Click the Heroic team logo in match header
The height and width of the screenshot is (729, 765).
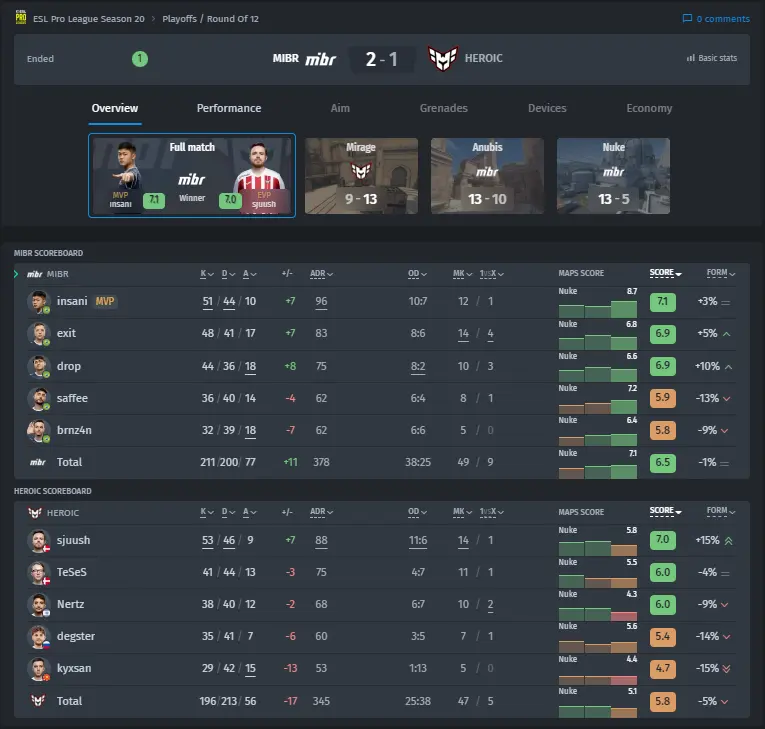443,58
